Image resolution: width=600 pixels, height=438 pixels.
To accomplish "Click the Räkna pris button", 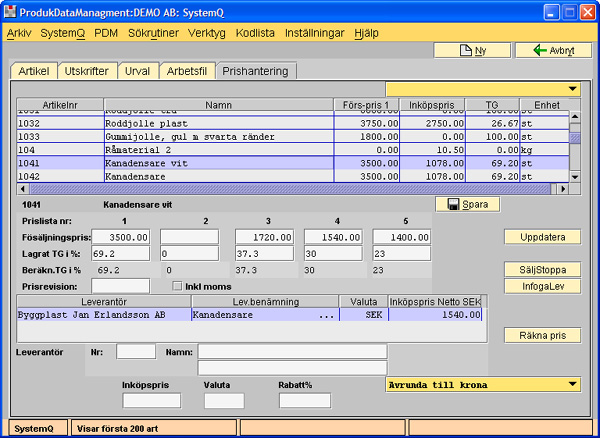I will pyautogui.click(x=543, y=335).
